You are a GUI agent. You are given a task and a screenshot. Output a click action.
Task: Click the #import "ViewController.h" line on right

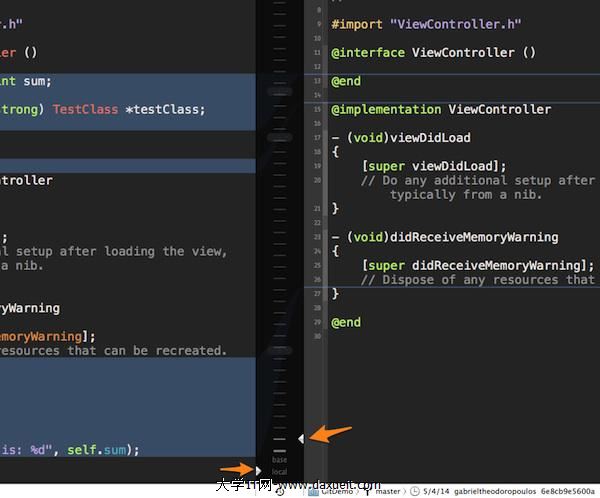[426, 24]
